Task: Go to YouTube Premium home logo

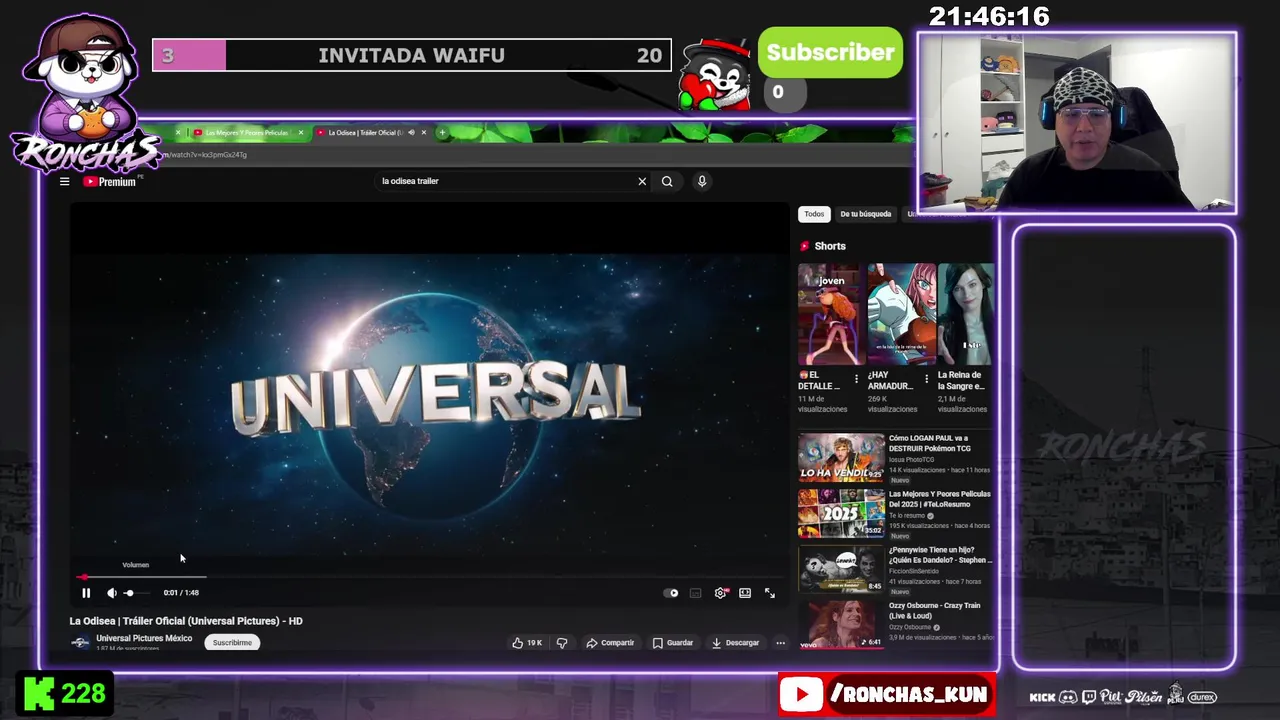Action: (110, 181)
